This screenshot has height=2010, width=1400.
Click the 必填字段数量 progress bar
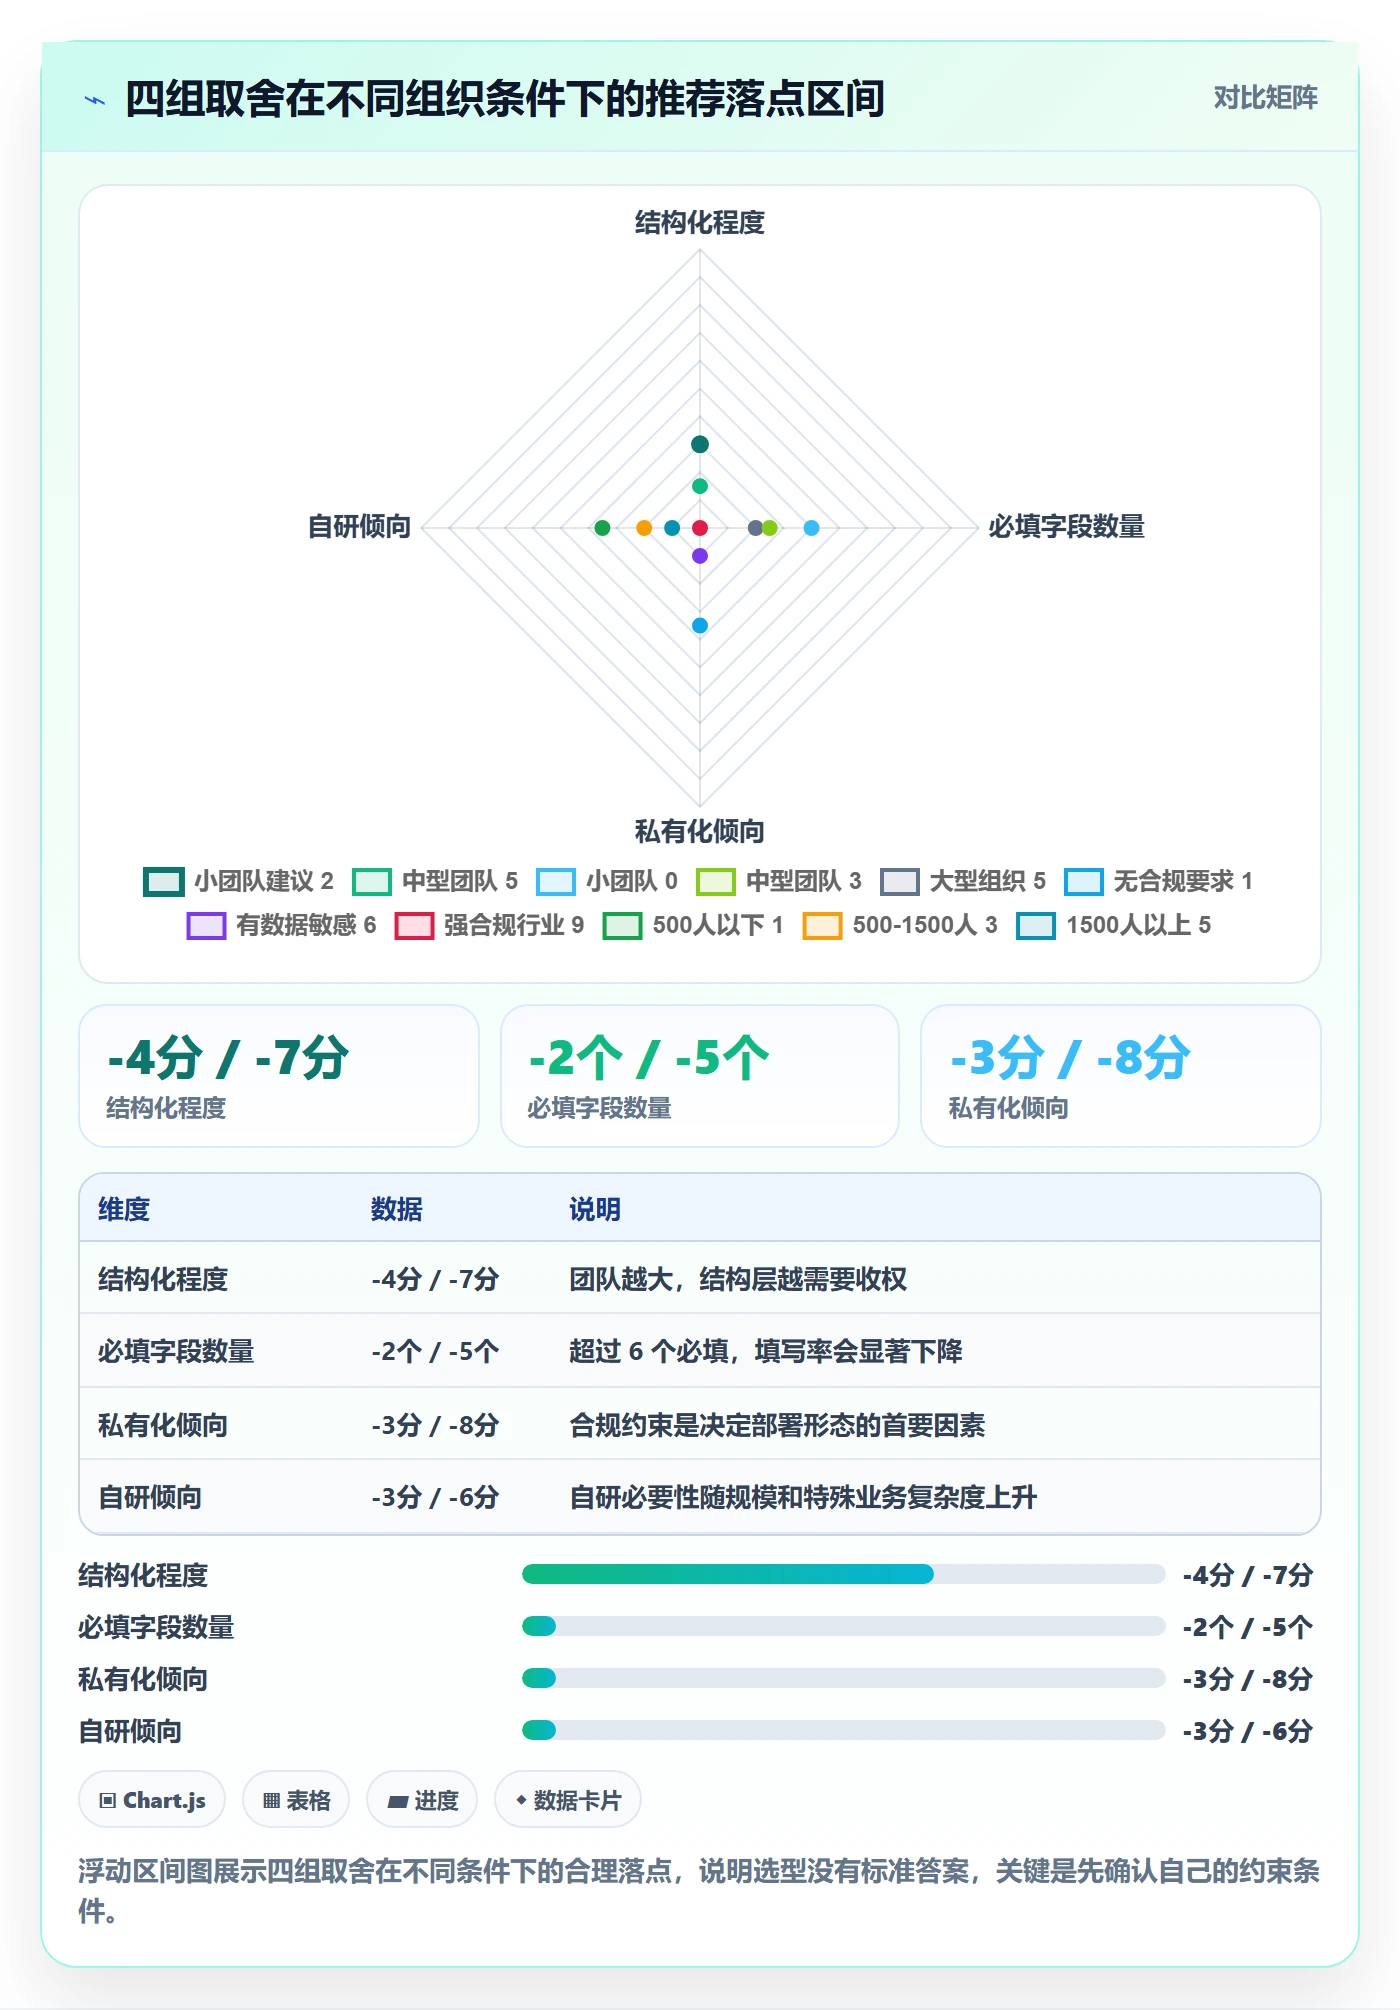coord(843,1626)
